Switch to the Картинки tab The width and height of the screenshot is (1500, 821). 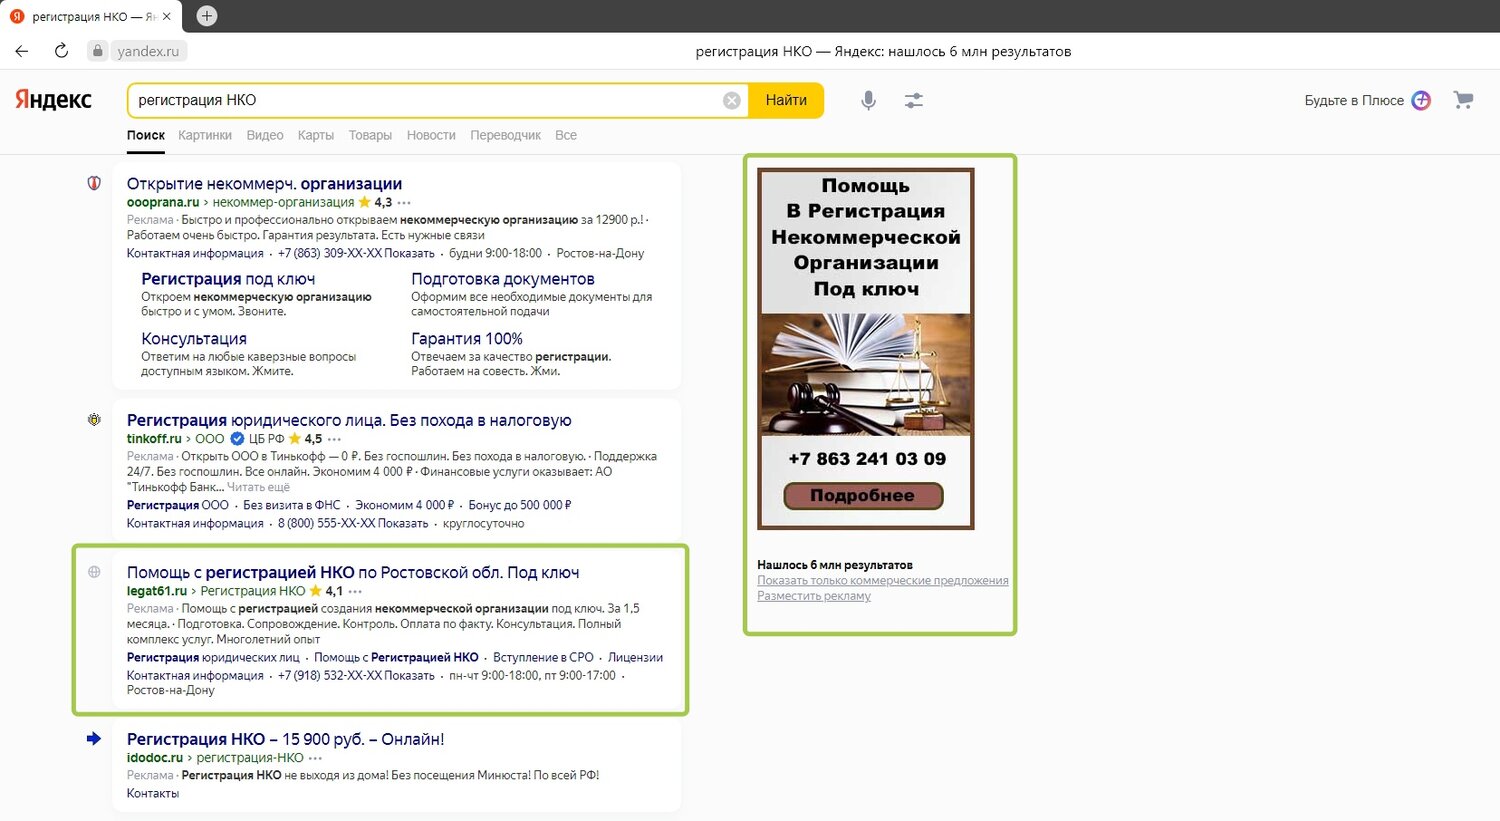(x=205, y=135)
